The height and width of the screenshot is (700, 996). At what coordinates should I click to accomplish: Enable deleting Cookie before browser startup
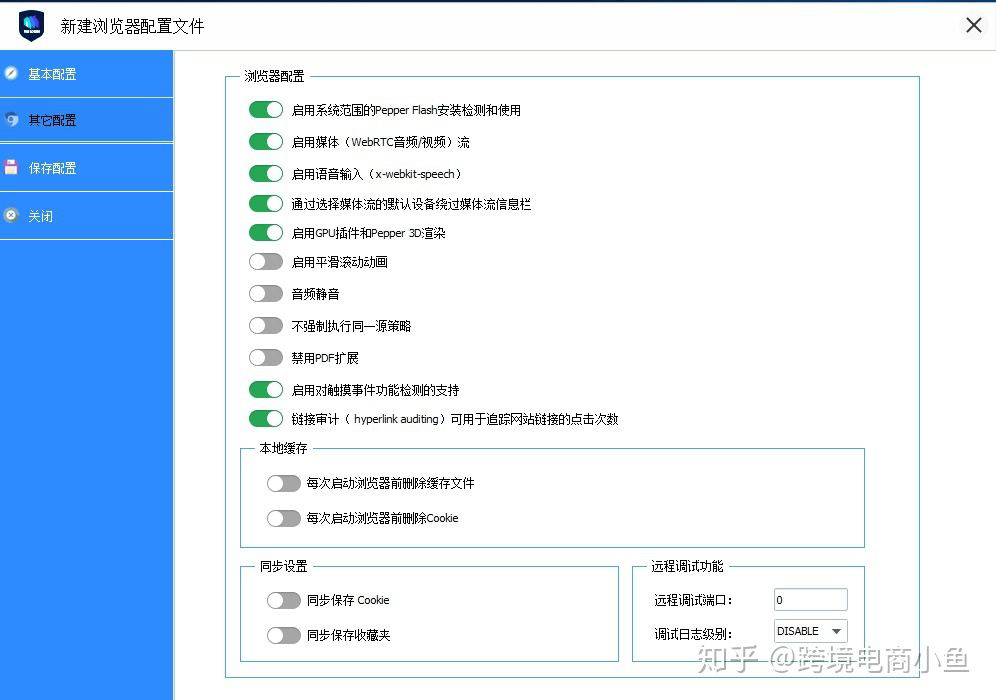click(x=284, y=518)
